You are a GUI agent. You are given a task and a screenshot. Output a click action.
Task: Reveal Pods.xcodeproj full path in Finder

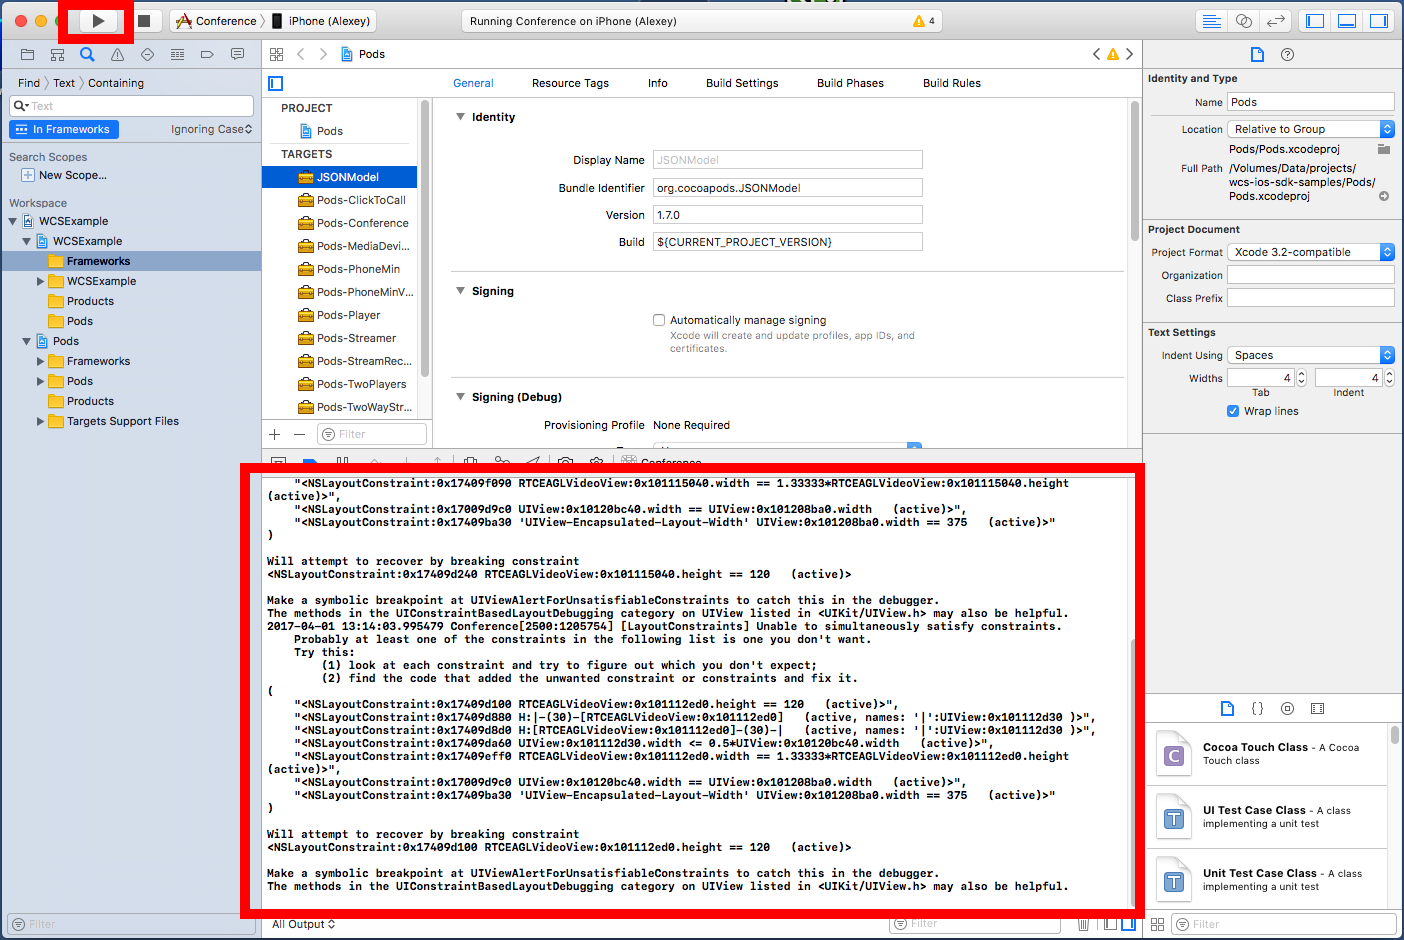point(1384,196)
